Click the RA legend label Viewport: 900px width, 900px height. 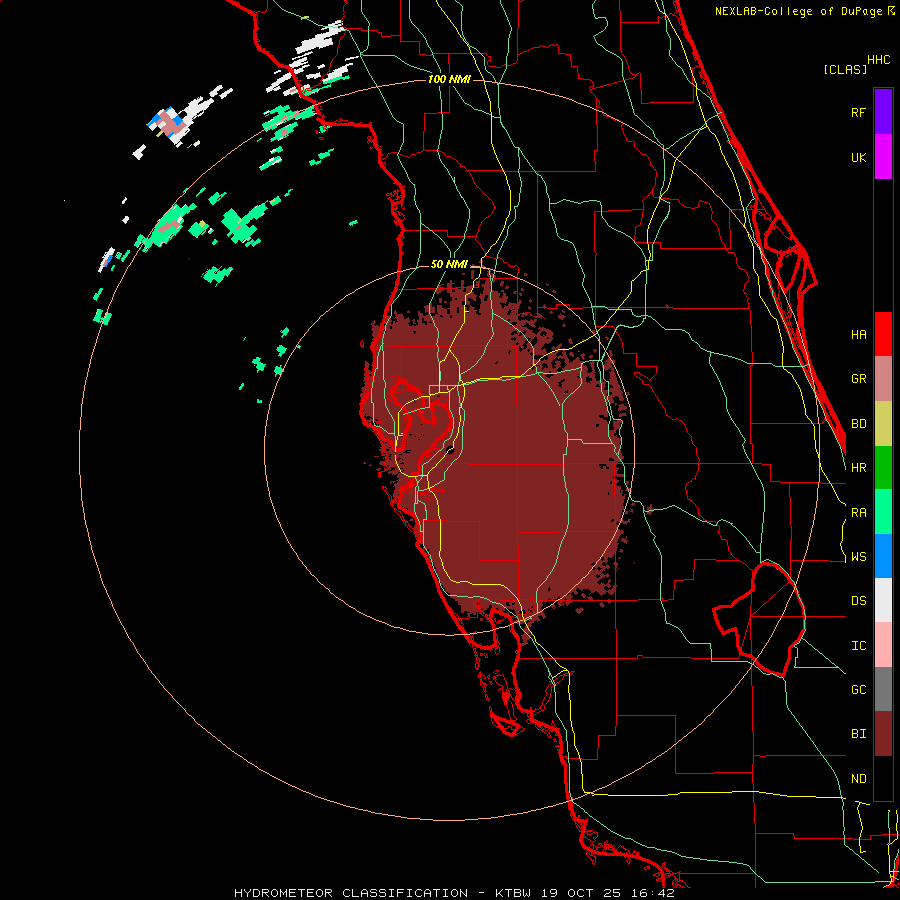(858, 513)
